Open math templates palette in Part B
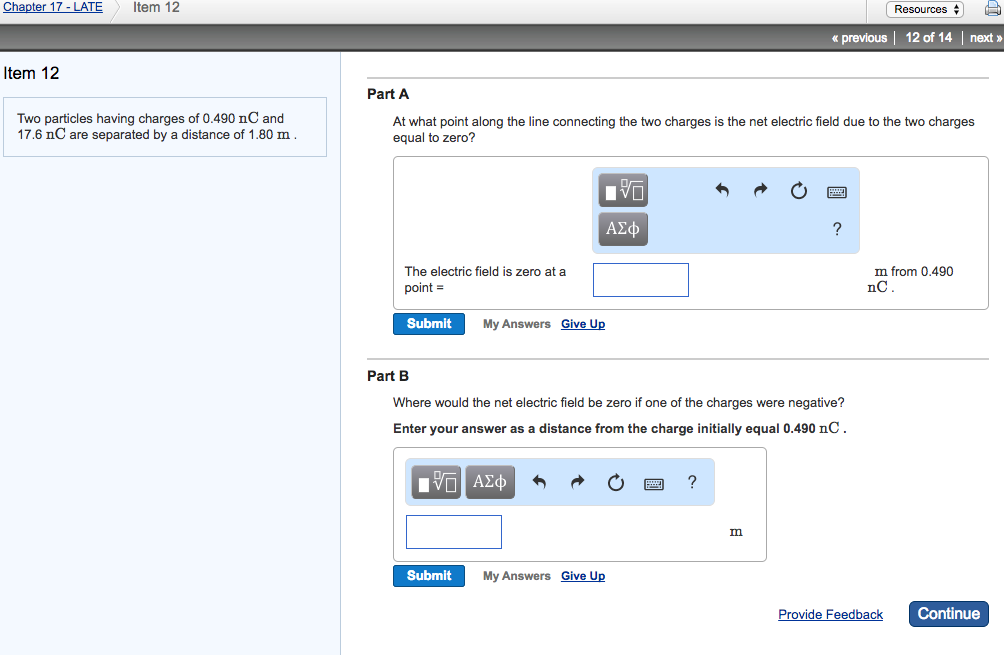Image resolution: width=1004 pixels, height=655 pixels. click(438, 482)
